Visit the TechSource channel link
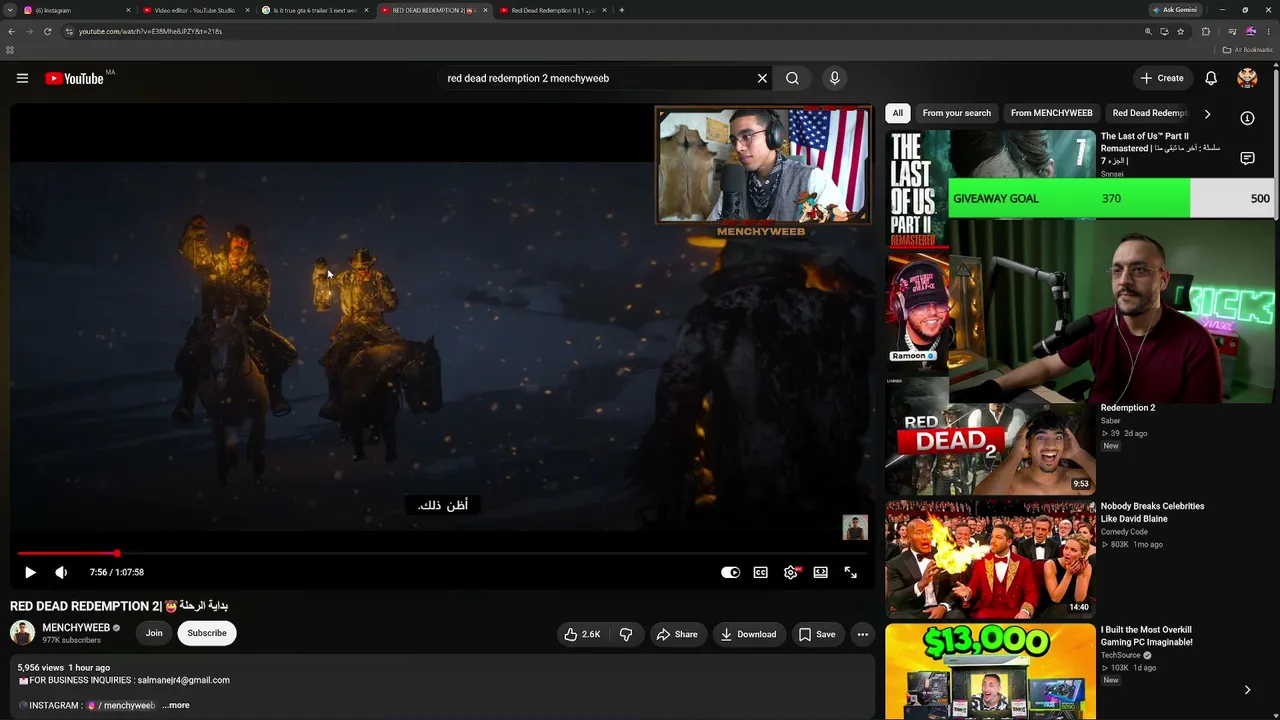The image size is (1280, 720). [1122, 655]
